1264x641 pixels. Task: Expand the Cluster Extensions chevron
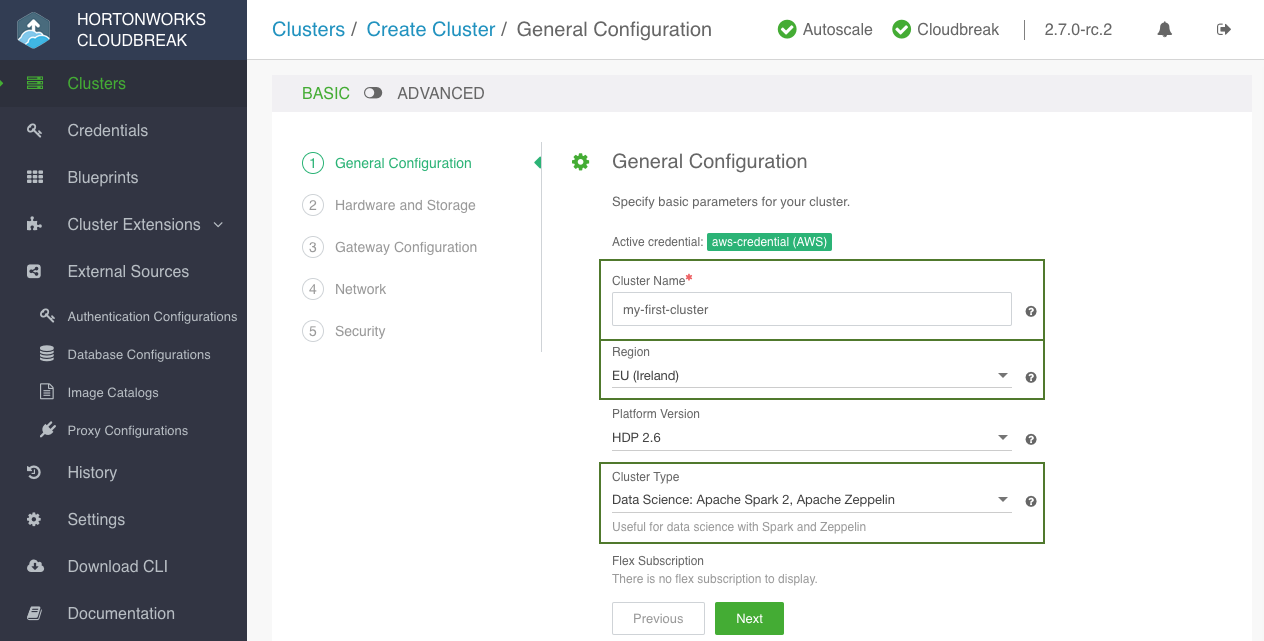pyautogui.click(x=218, y=224)
